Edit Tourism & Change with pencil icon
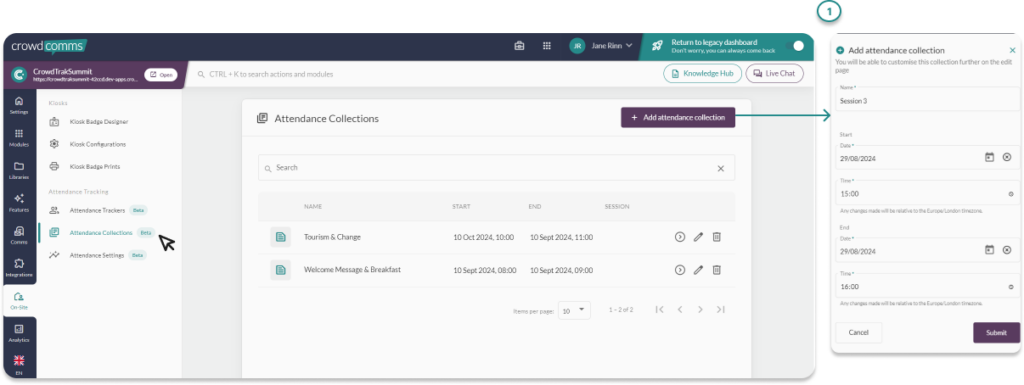1024x385 pixels. tap(698, 238)
